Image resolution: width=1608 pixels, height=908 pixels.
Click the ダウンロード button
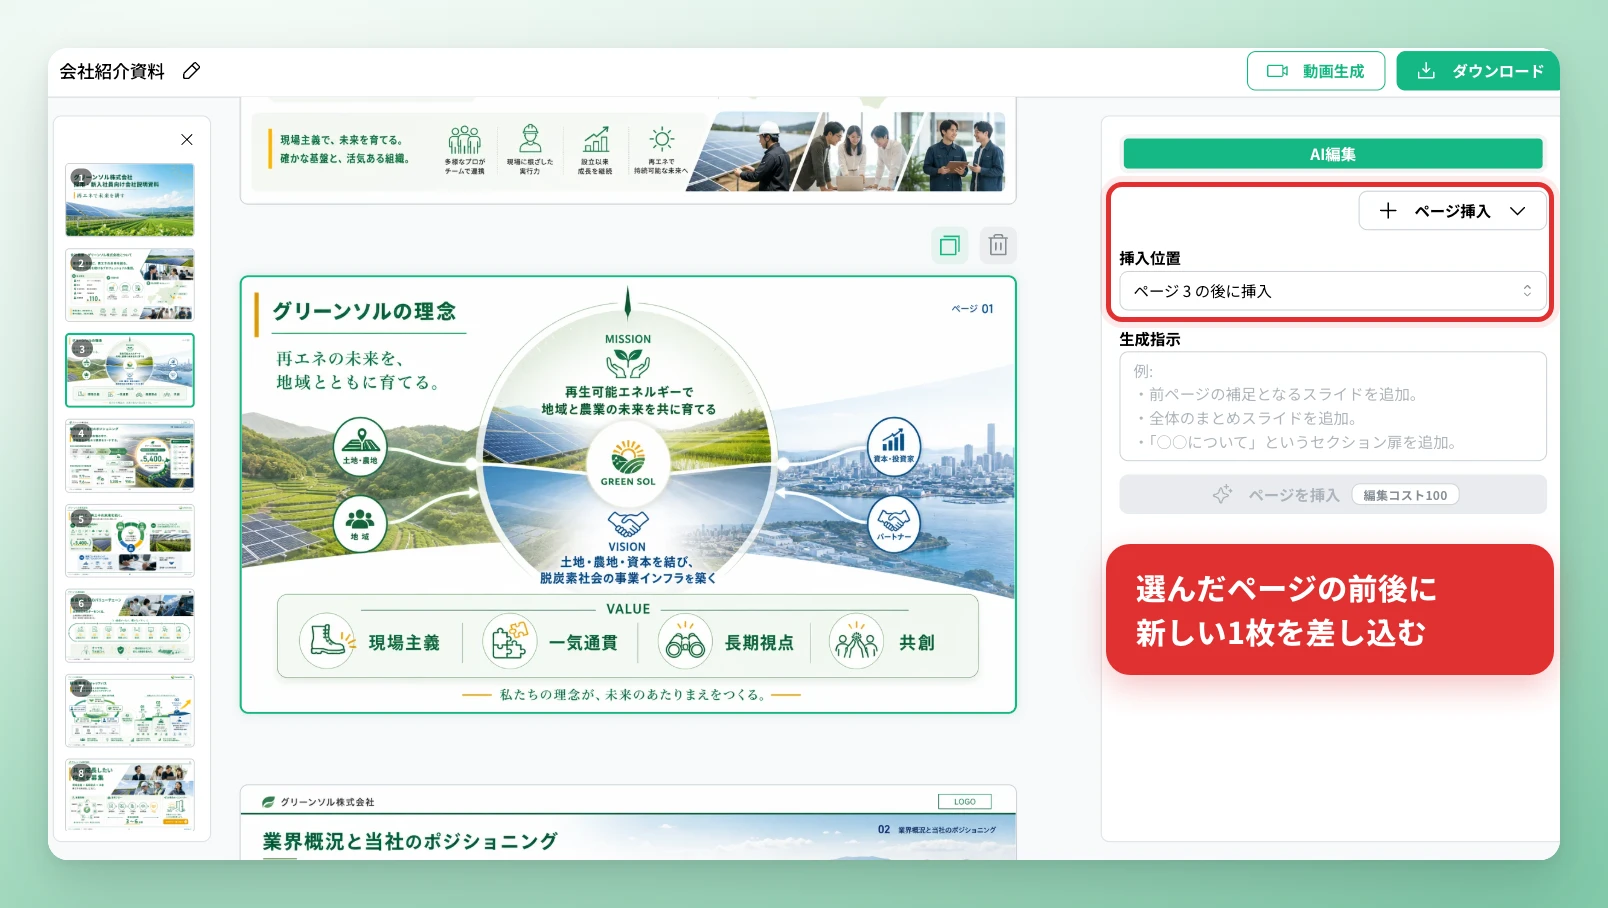click(x=1478, y=71)
